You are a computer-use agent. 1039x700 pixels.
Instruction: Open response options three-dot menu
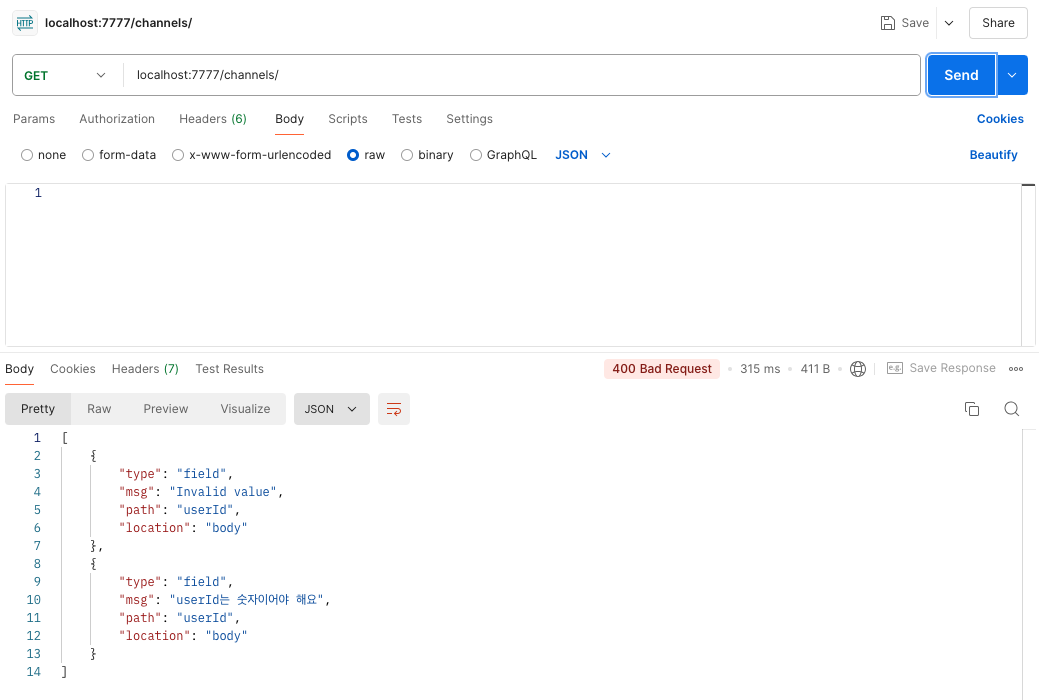click(1016, 369)
